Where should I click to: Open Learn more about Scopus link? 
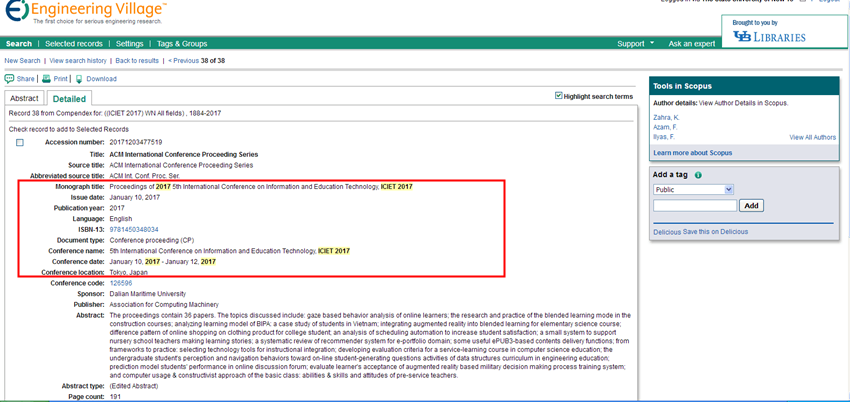pos(693,153)
